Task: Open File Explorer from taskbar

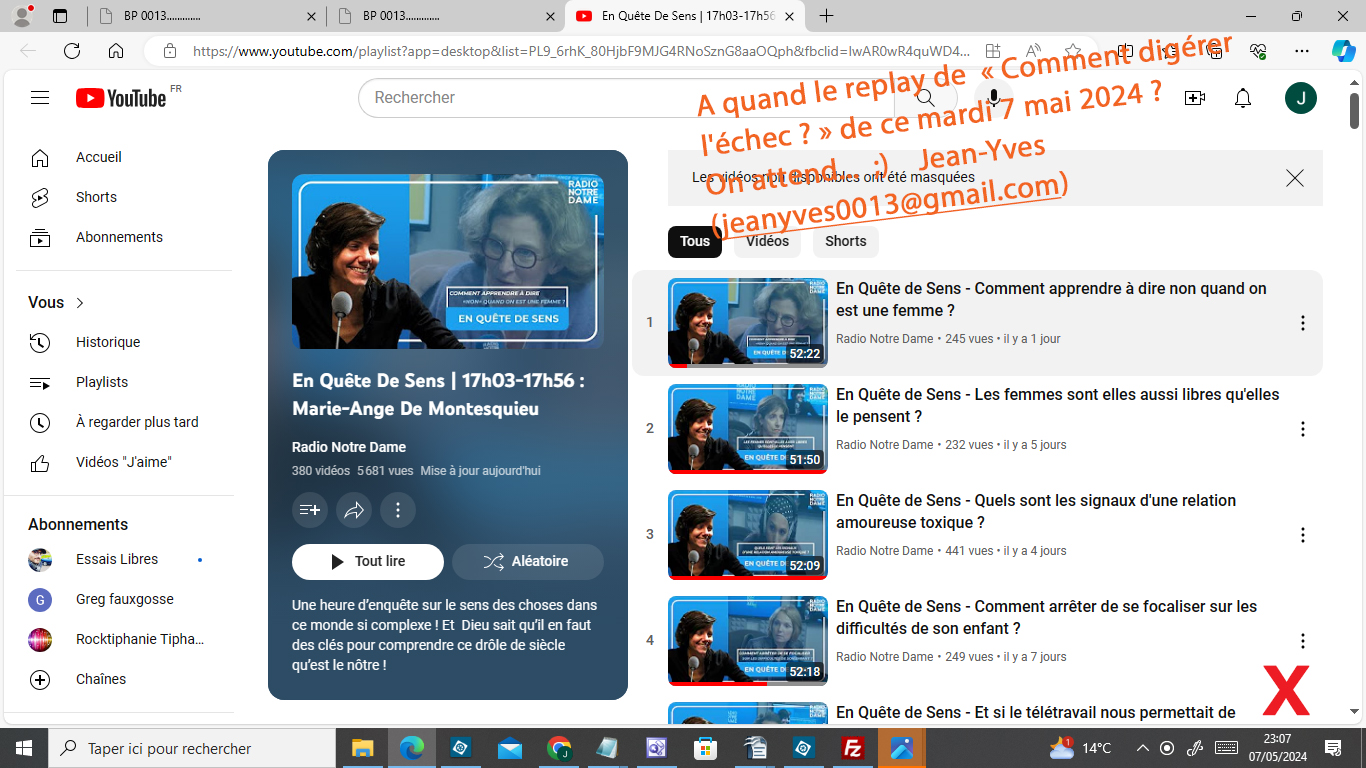Action: [x=362, y=748]
